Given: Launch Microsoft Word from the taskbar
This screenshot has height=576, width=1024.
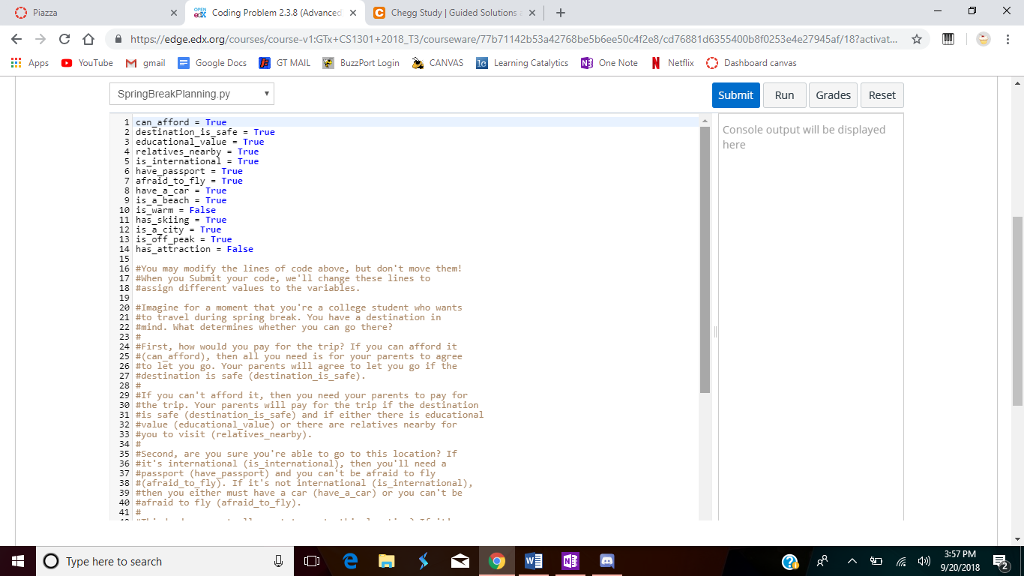Looking at the screenshot, I should (533, 561).
